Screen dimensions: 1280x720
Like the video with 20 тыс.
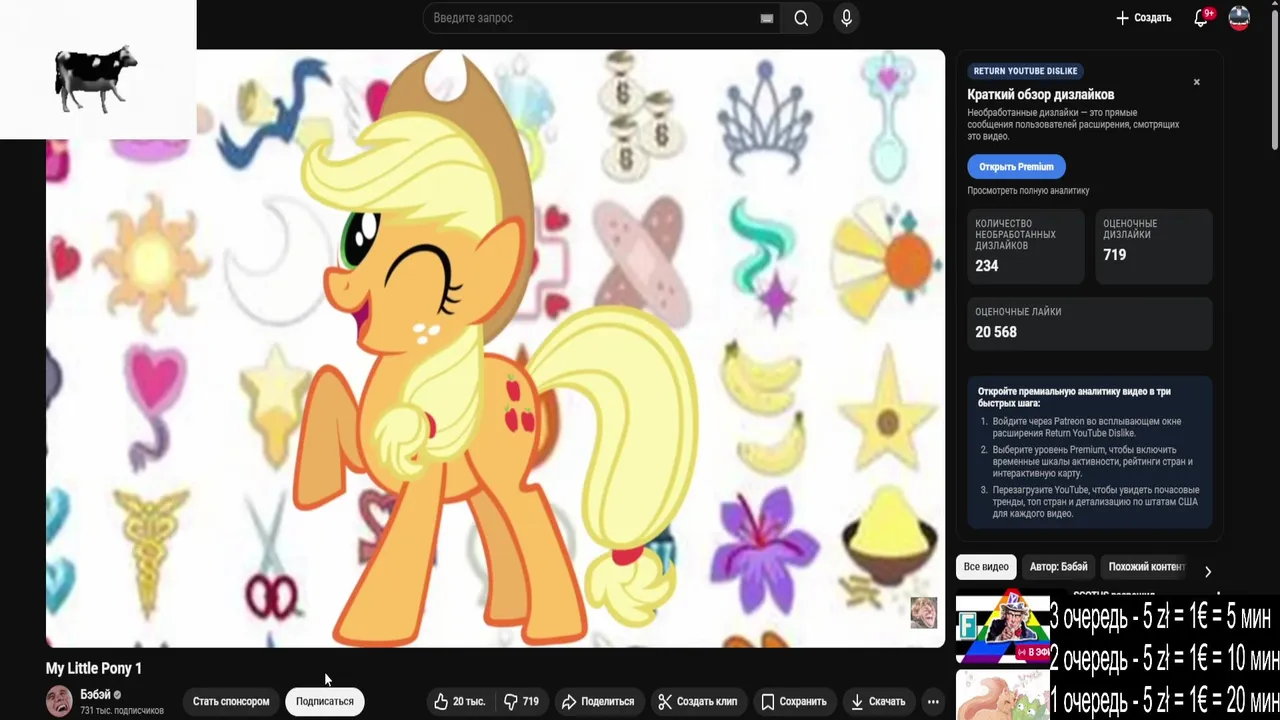point(459,701)
